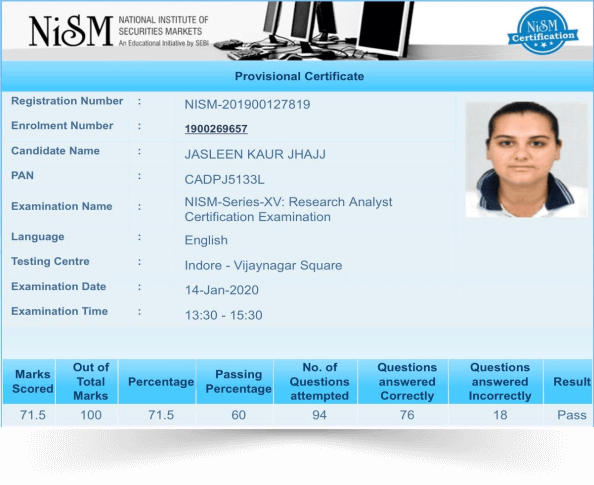The width and height of the screenshot is (594, 485).
Task: Click the examination name value text
Action: coord(288,209)
